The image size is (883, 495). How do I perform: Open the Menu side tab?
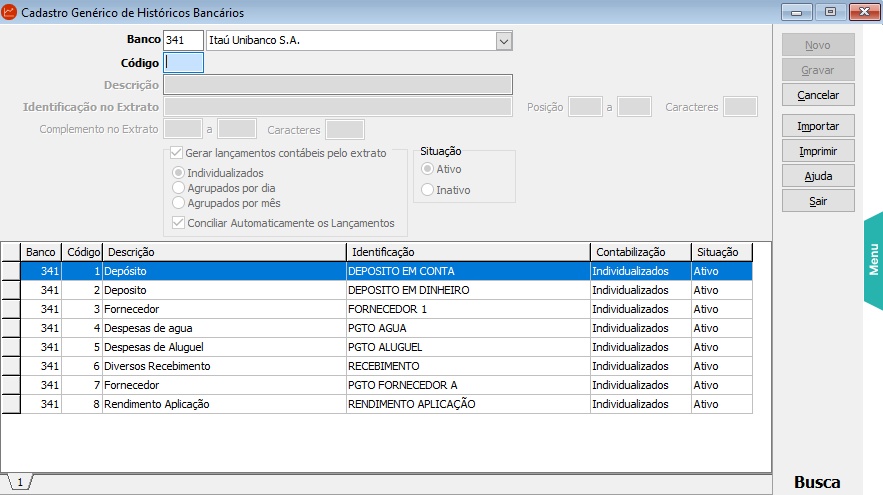[873, 259]
